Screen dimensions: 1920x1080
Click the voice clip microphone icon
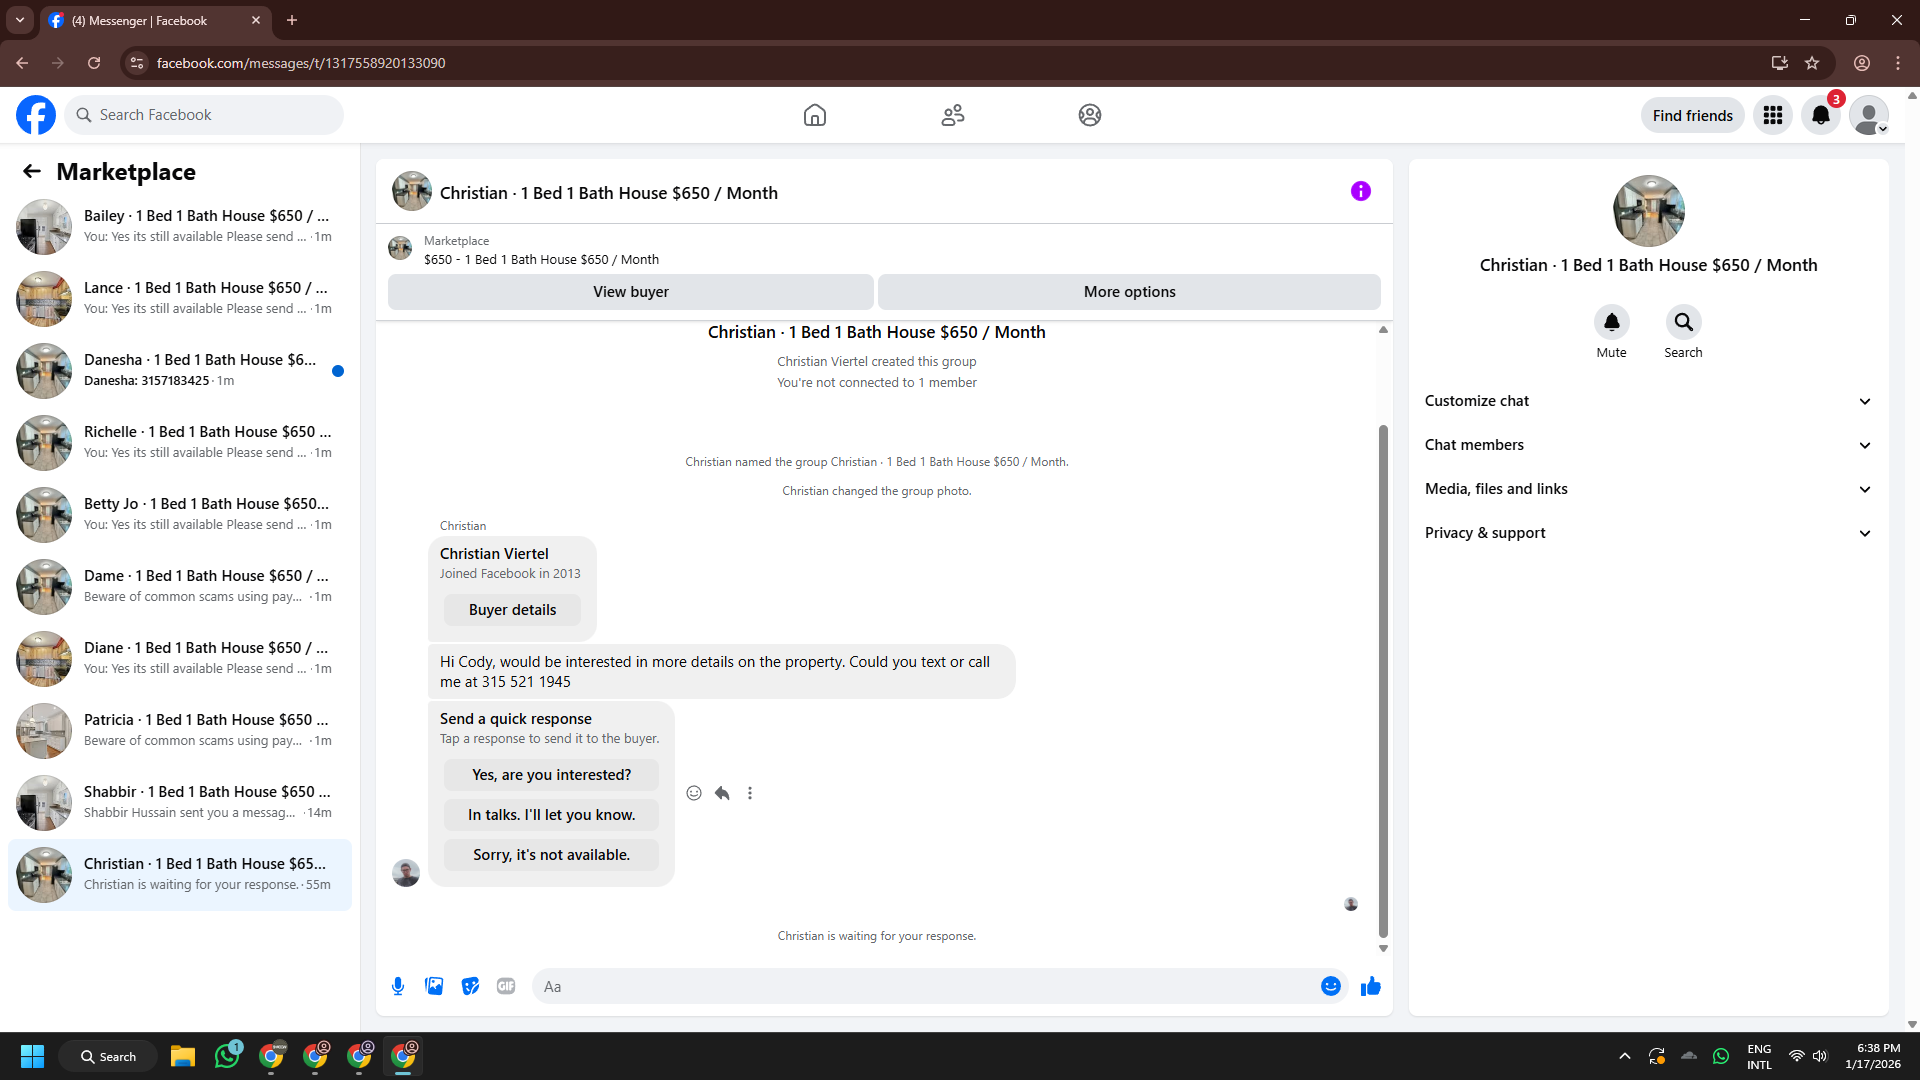pos(398,986)
